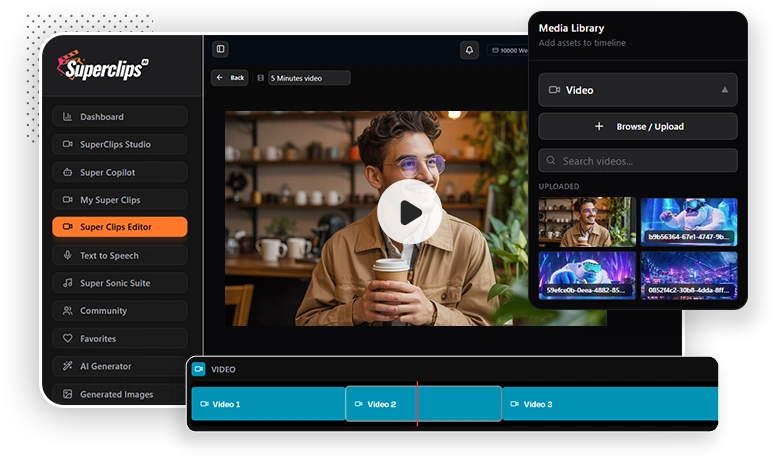Click the collapse triangle on Video section
Viewport: 775px width, 457px height.
click(x=725, y=90)
